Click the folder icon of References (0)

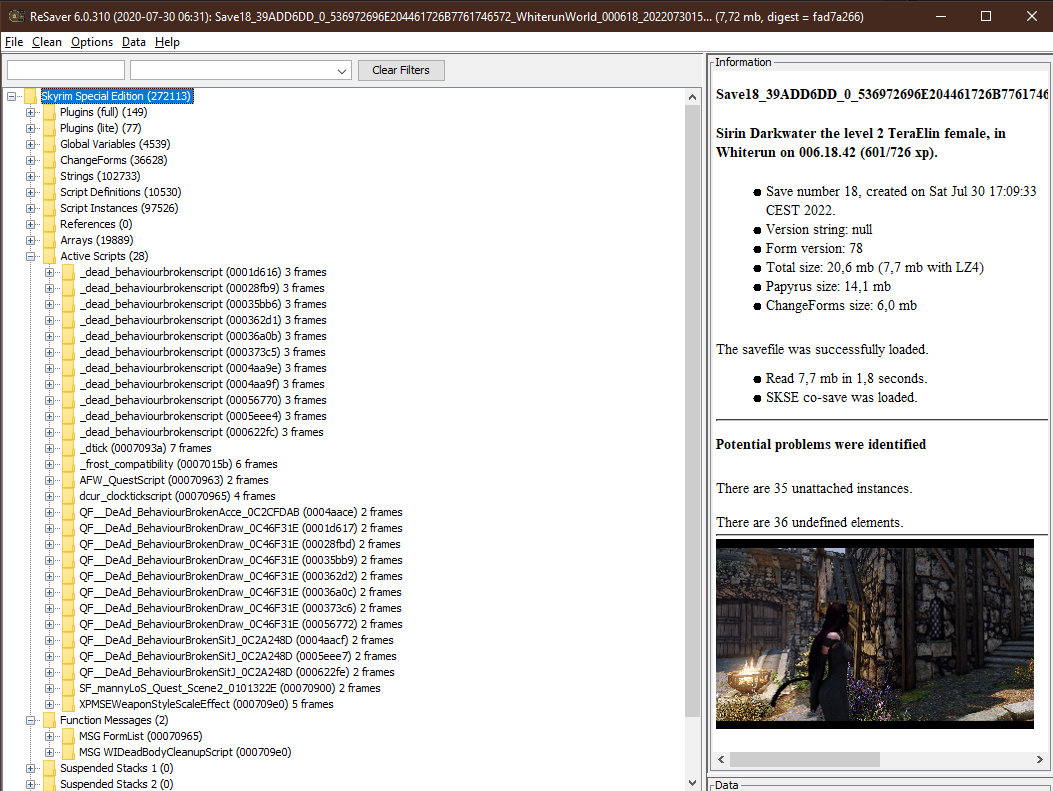coord(50,224)
